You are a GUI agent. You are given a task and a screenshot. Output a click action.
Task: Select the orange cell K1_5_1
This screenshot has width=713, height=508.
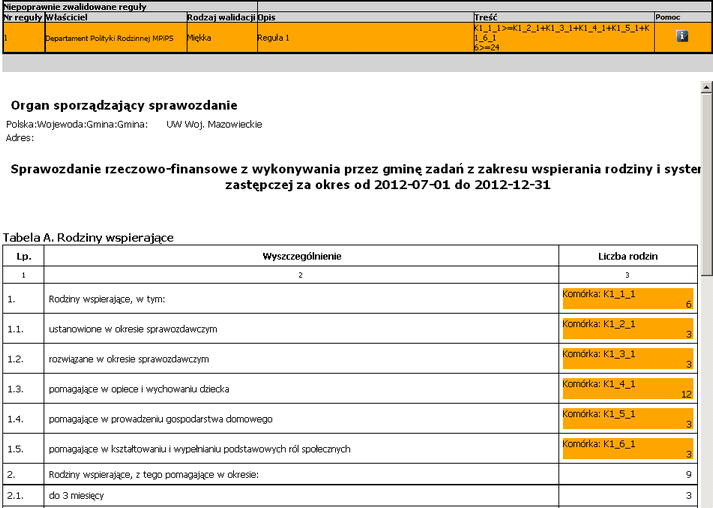(627, 418)
